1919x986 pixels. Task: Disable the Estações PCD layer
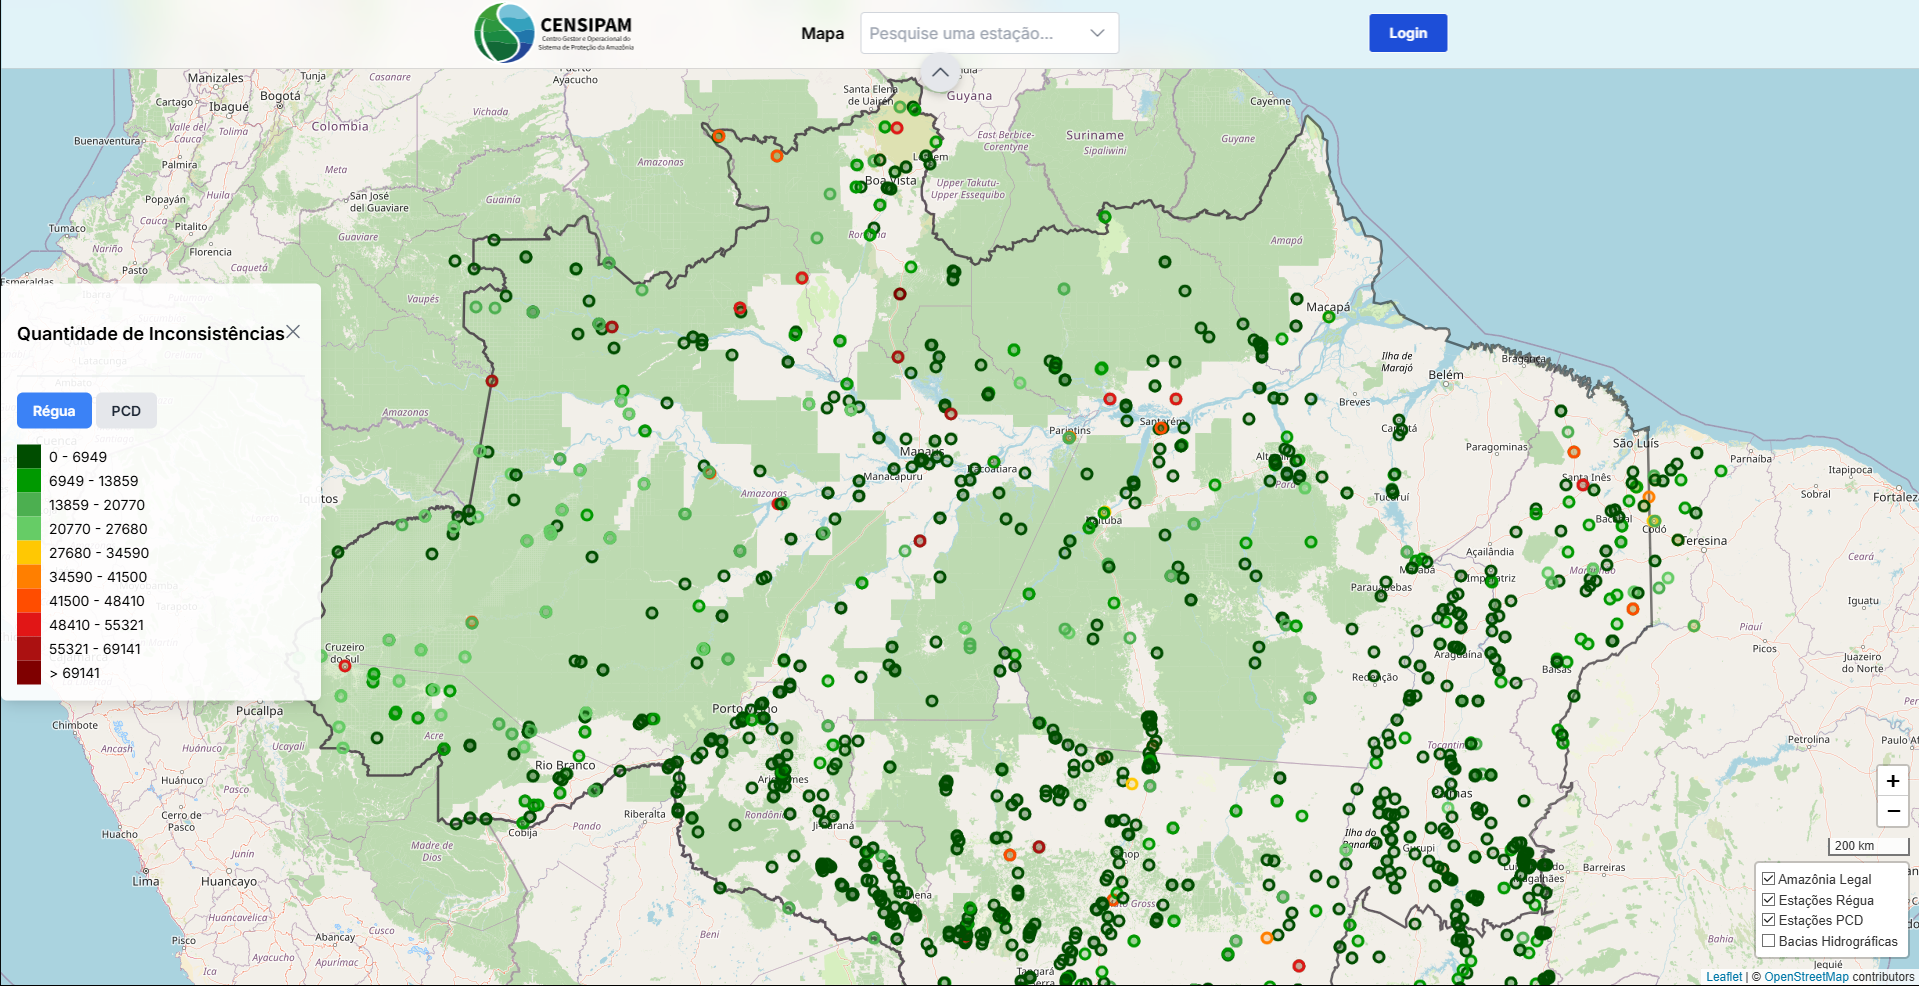click(x=1768, y=920)
